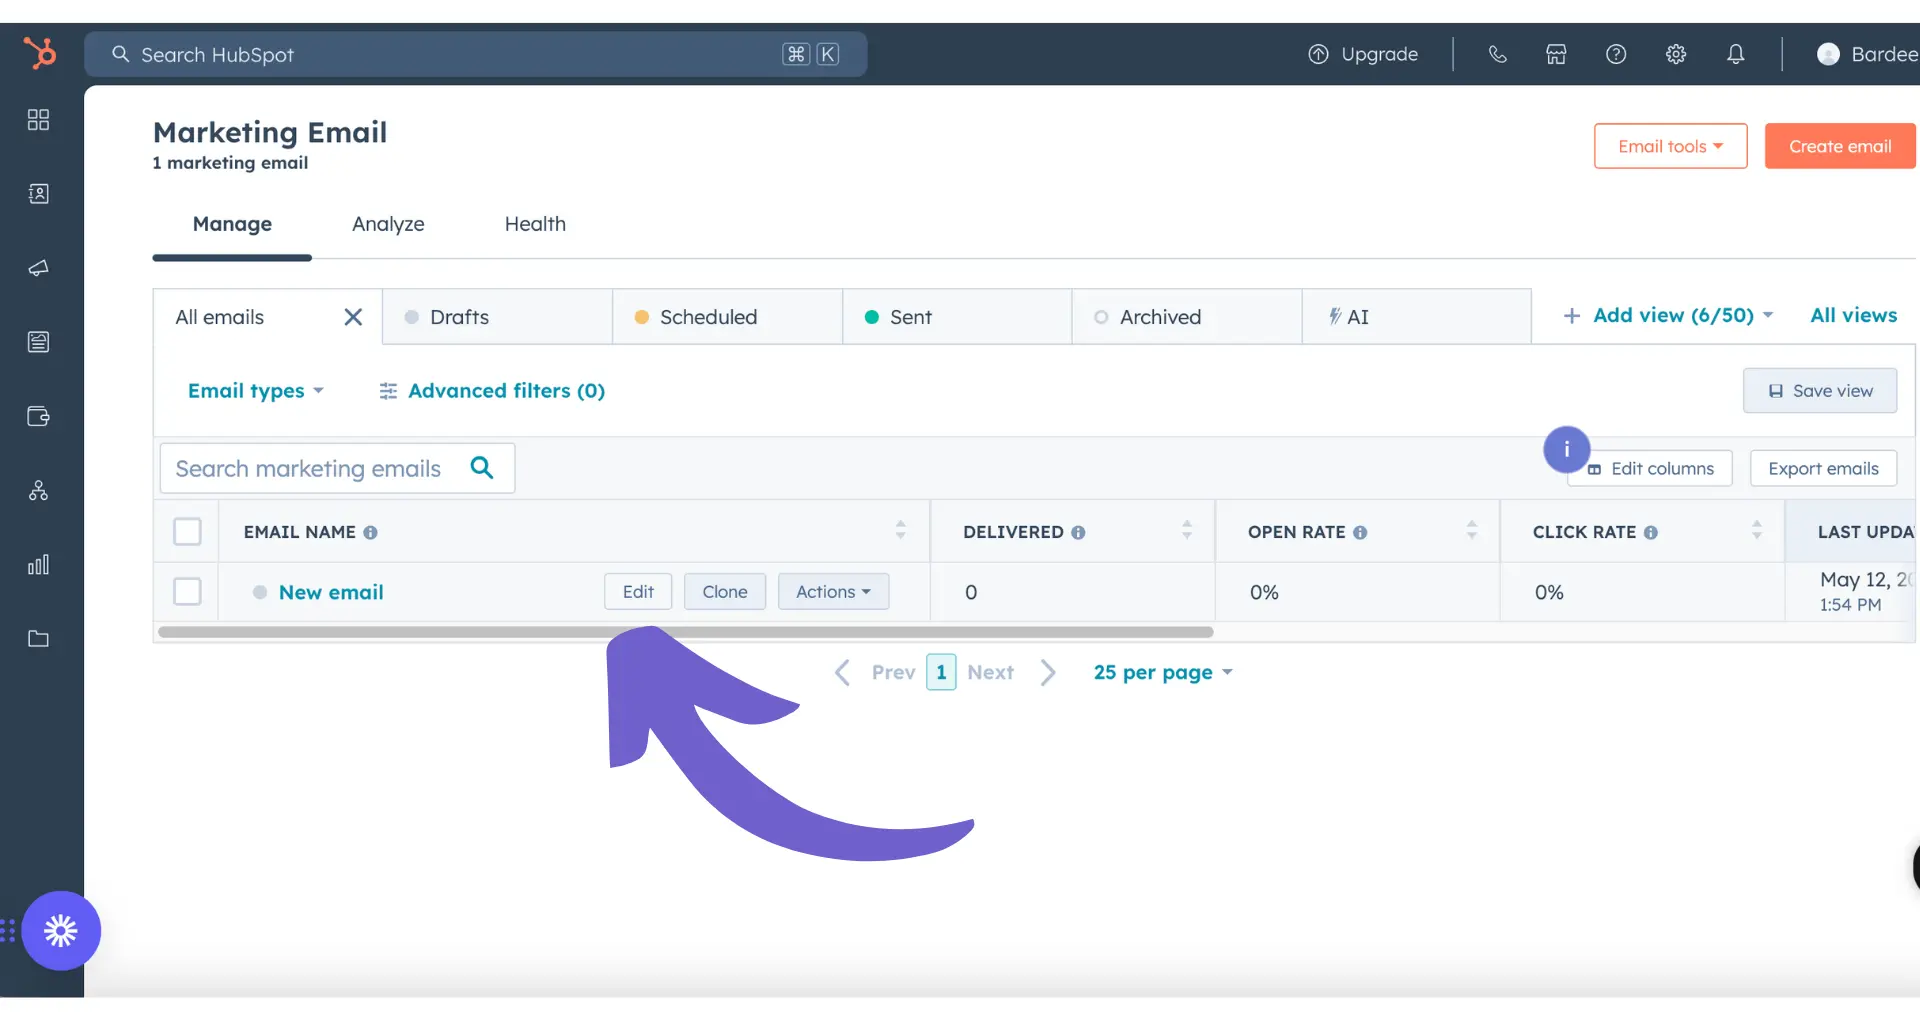The image size is (1920, 1020).
Task: Sort by Email Name column arrows
Action: (x=900, y=531)
